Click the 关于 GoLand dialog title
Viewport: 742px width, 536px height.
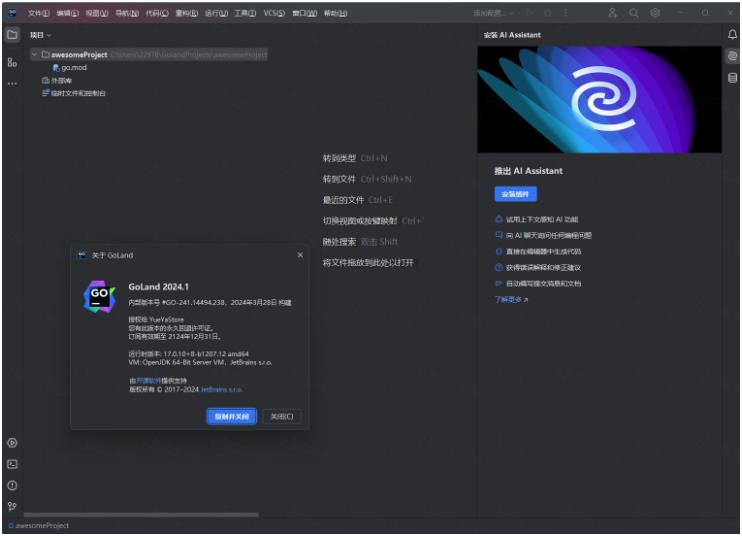[x=112, y=255]
